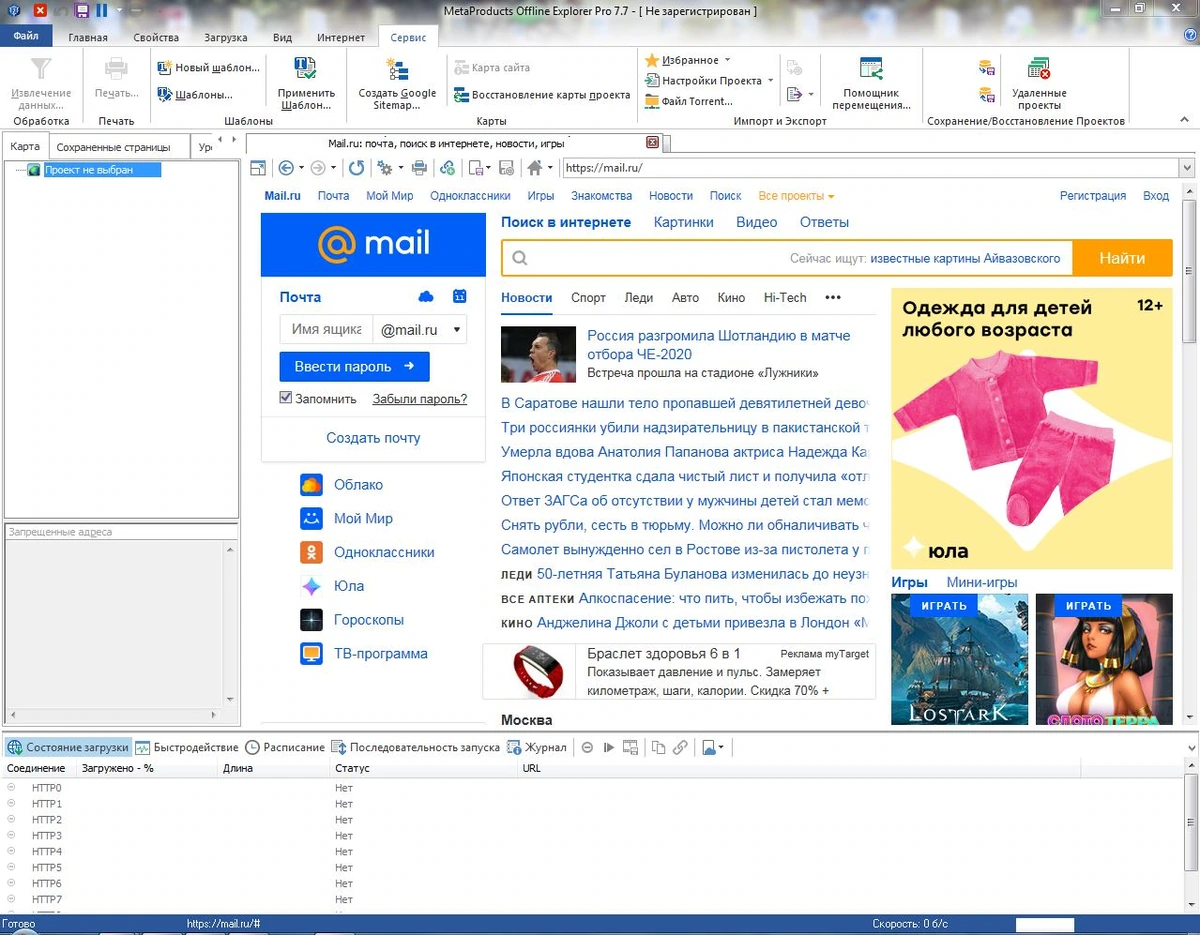Image resolution: width=1200 pixels, height=935 pixels.
Task: Click the export icon in Import and Export group
Action: [795, 94]
